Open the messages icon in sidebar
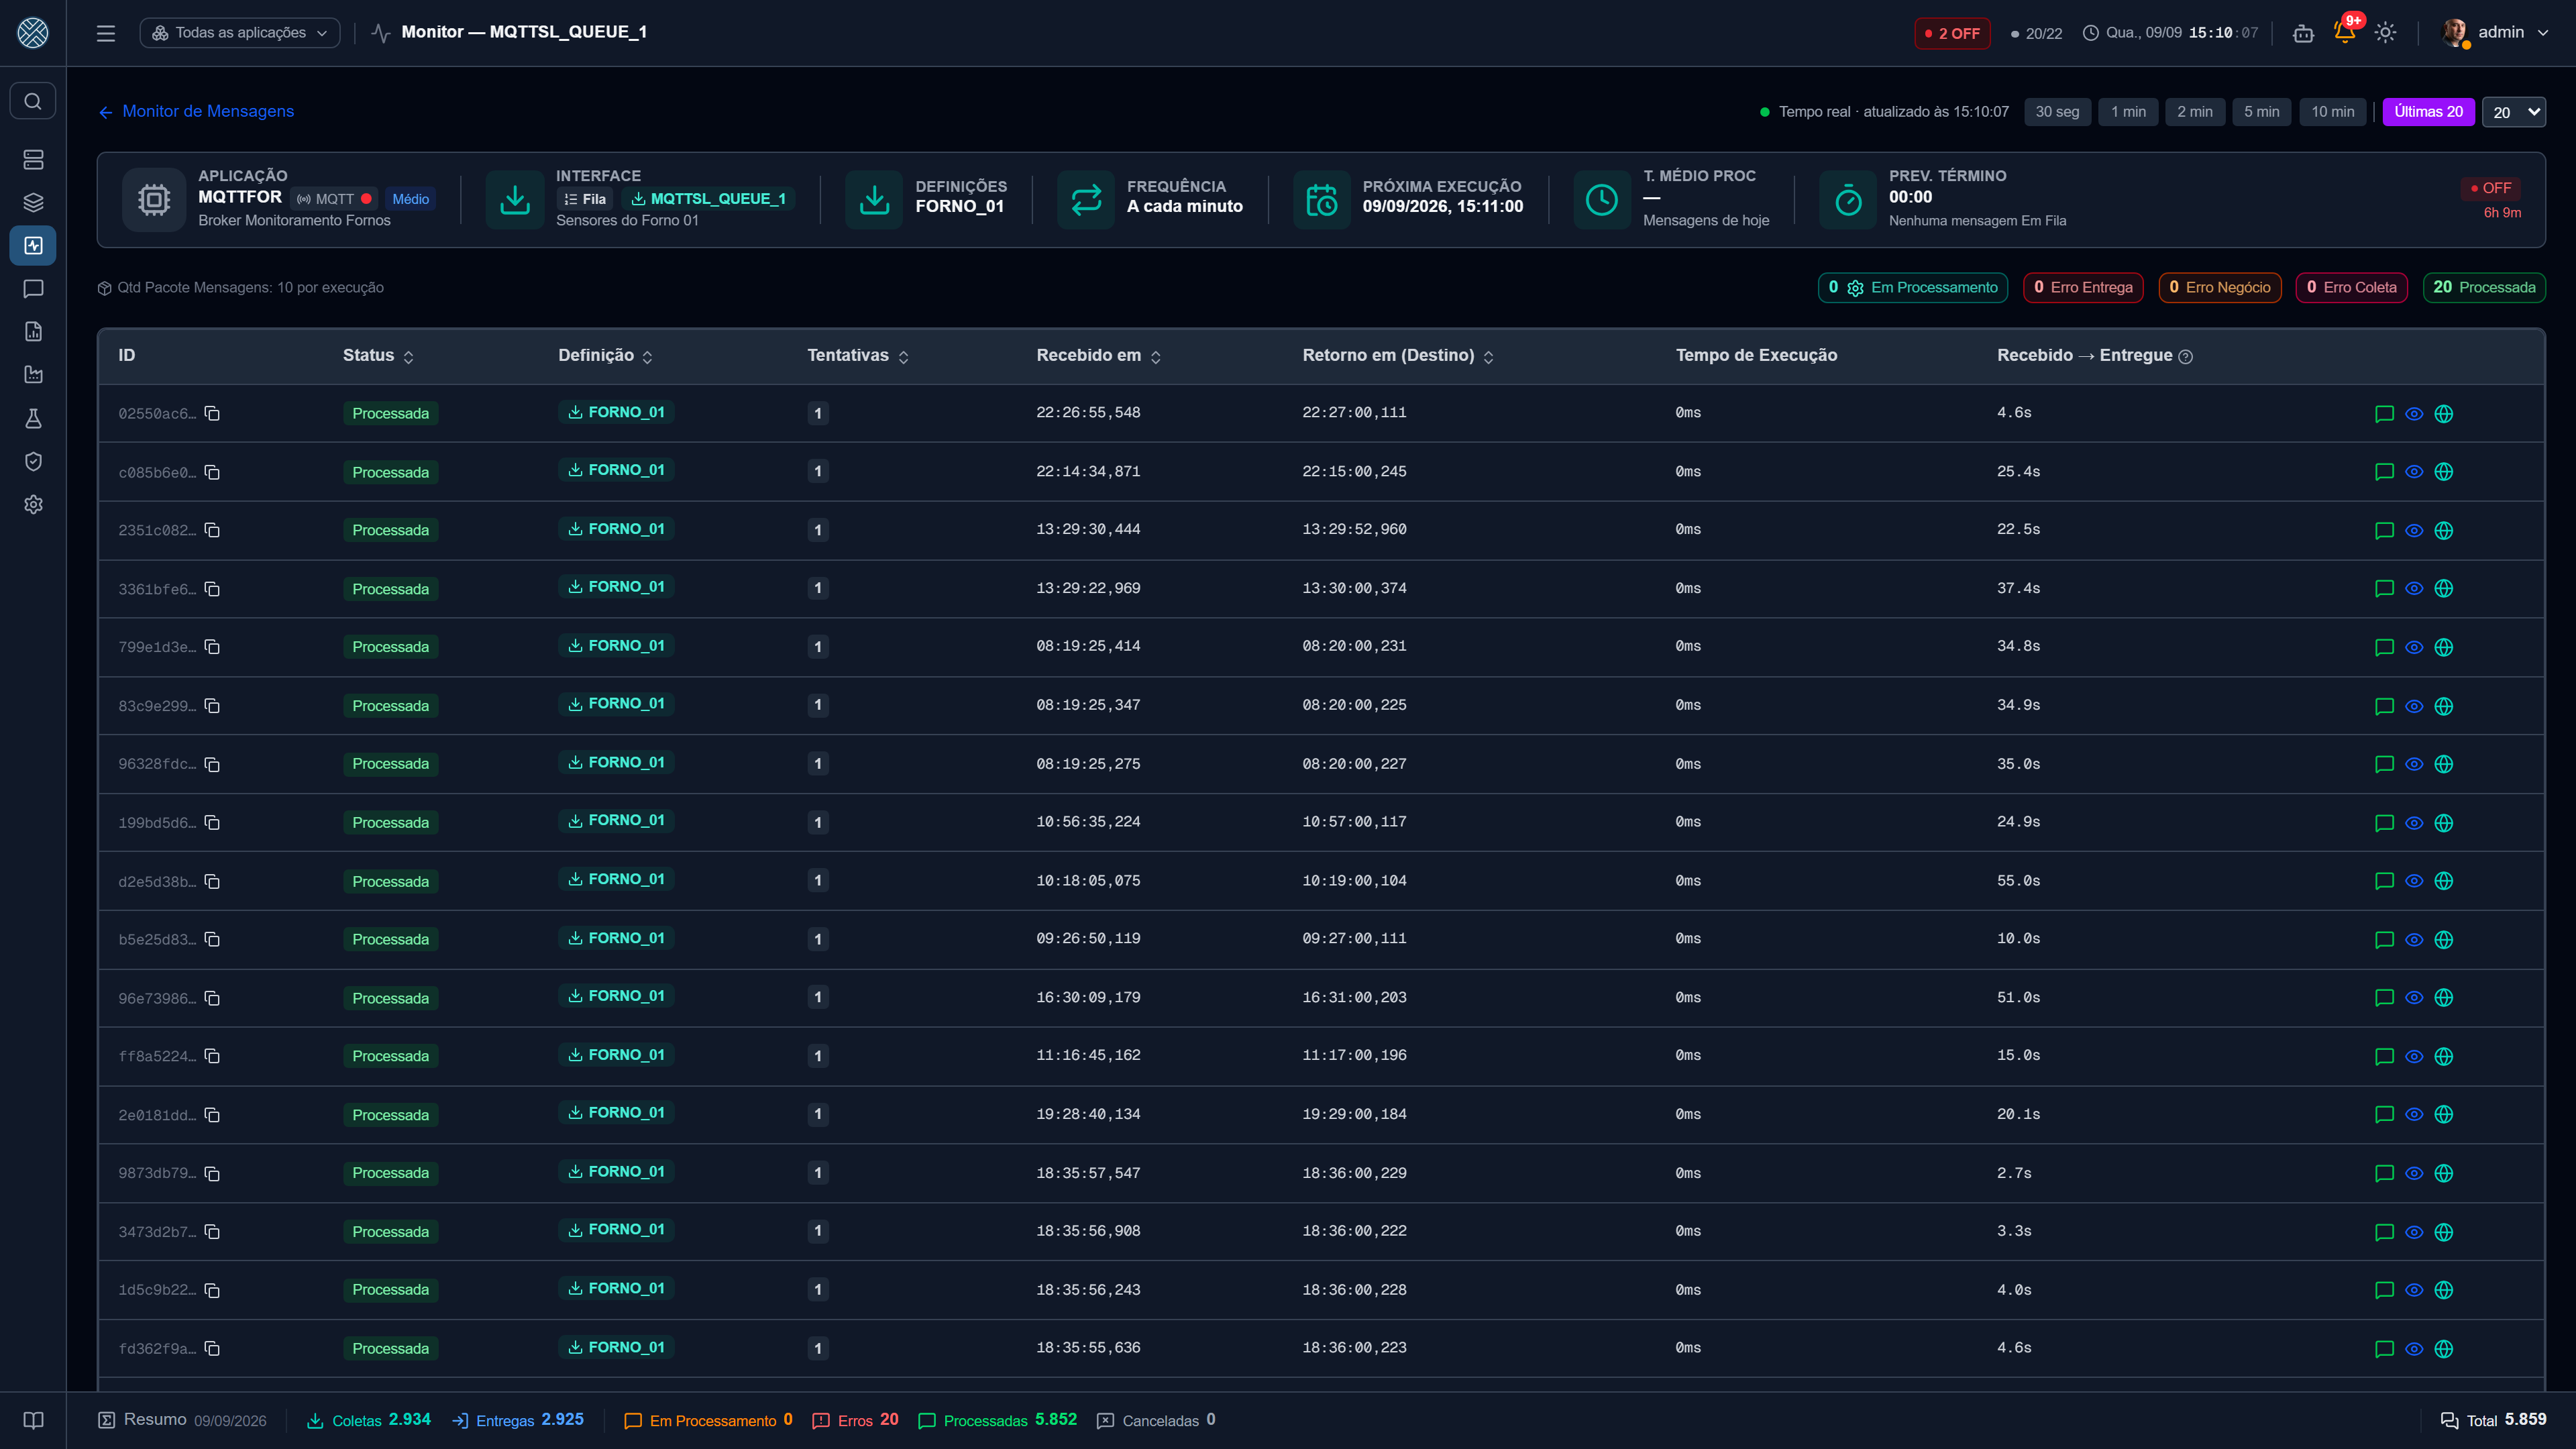 pyautogui.click(x=33, y=289)
